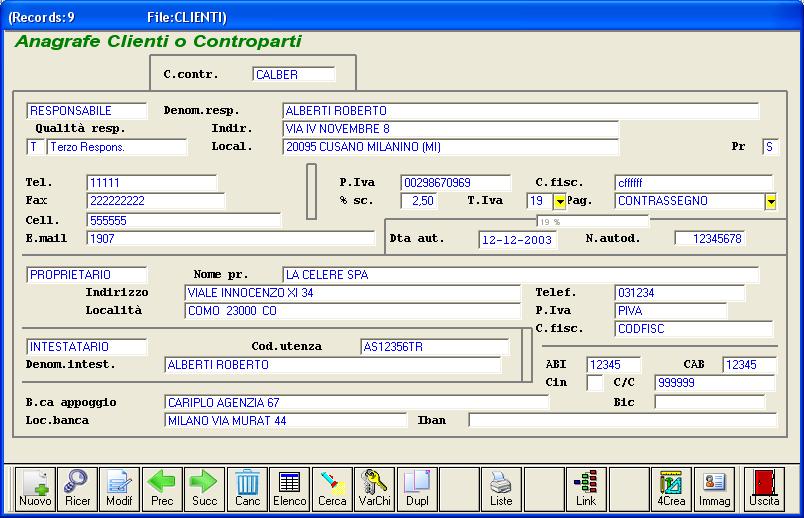This screenshot has height=518, width=804.
Task: Click Cod.utenza field AS12356TR
Action: (x=434, y=347)
